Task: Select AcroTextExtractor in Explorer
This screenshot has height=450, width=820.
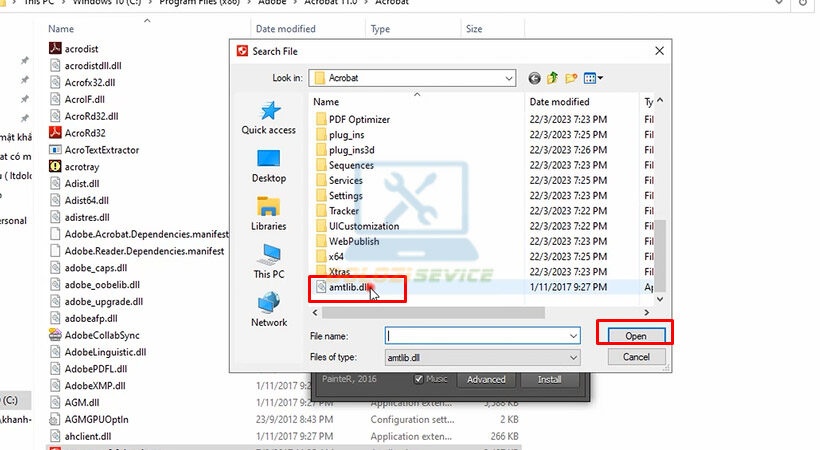Action: click(94, 150)
